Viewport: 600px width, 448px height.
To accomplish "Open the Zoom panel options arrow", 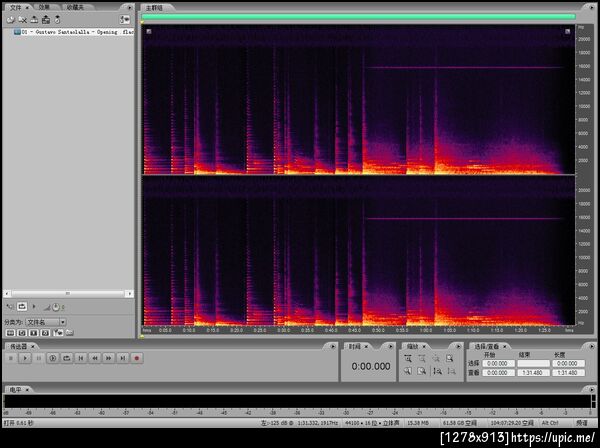I will click(x=458, y=347).
